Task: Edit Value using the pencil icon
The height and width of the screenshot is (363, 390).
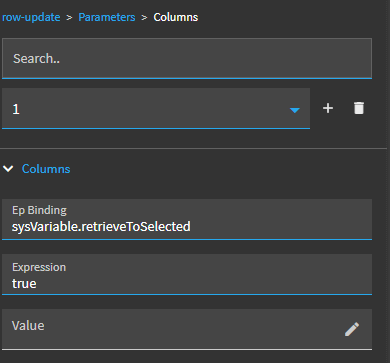Action: pyautogui.click(x=352, y=329)
